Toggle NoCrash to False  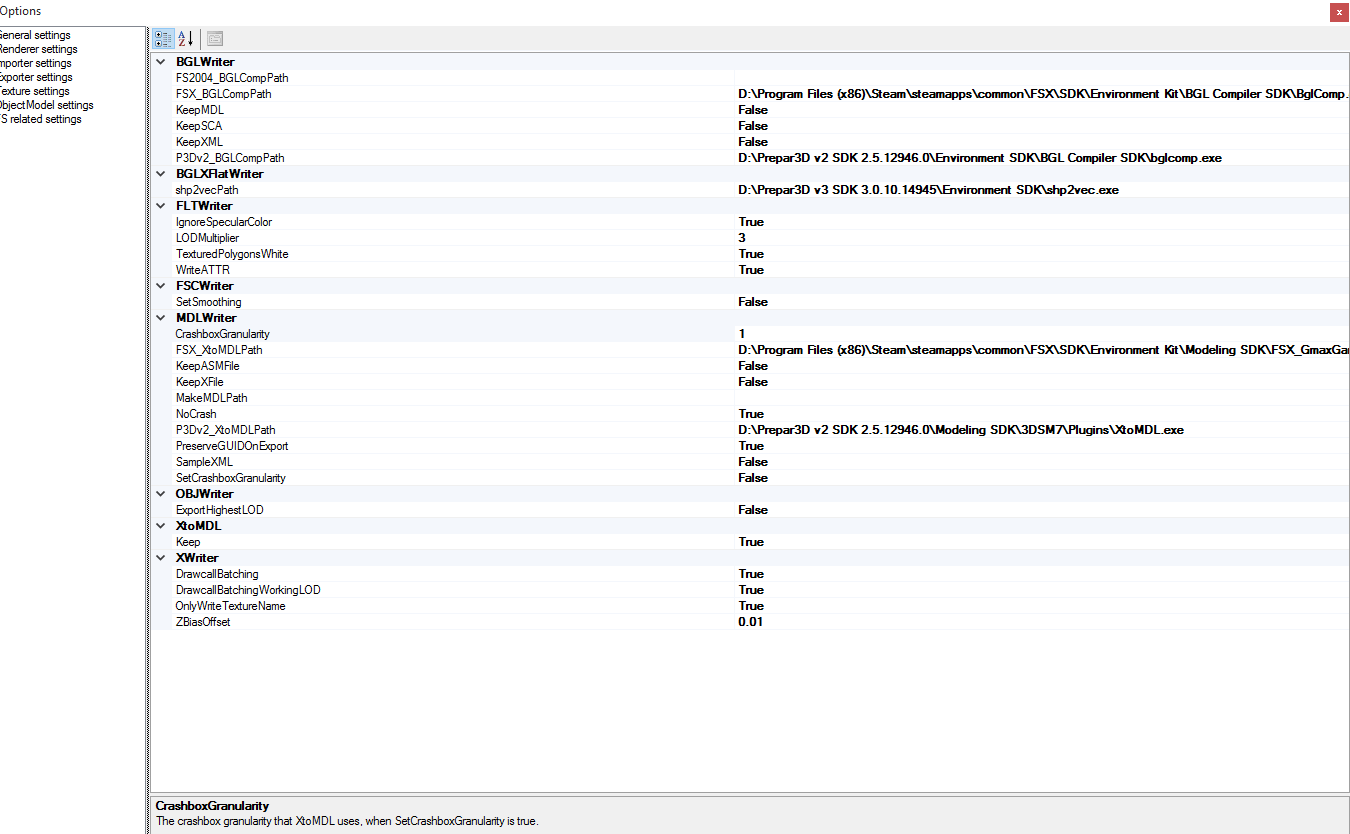pos(800,413)
